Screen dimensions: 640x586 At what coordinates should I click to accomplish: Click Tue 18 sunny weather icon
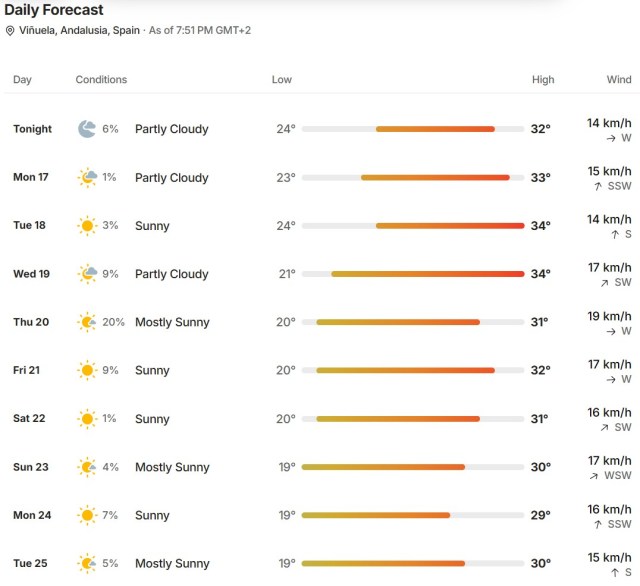click(87, 226)
